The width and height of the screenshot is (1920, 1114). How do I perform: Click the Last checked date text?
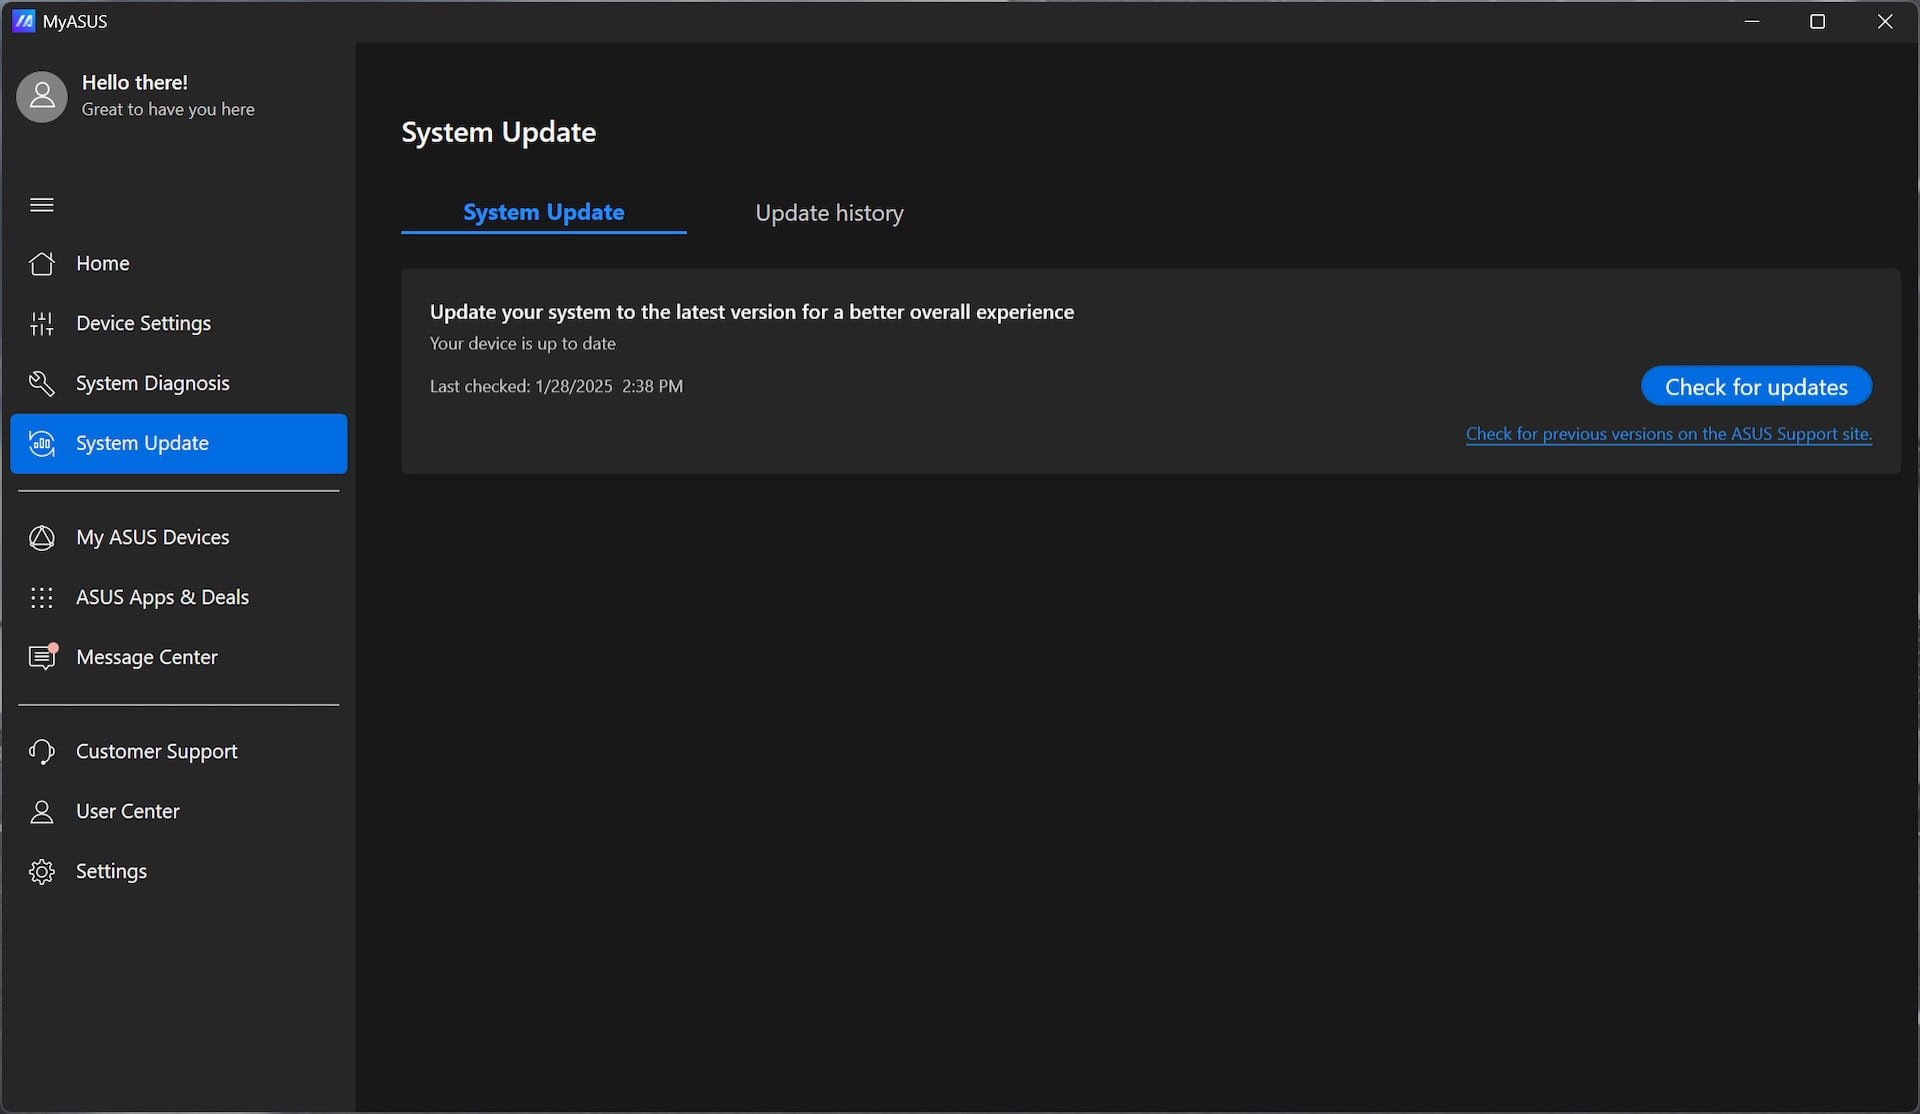pos(556,386)
